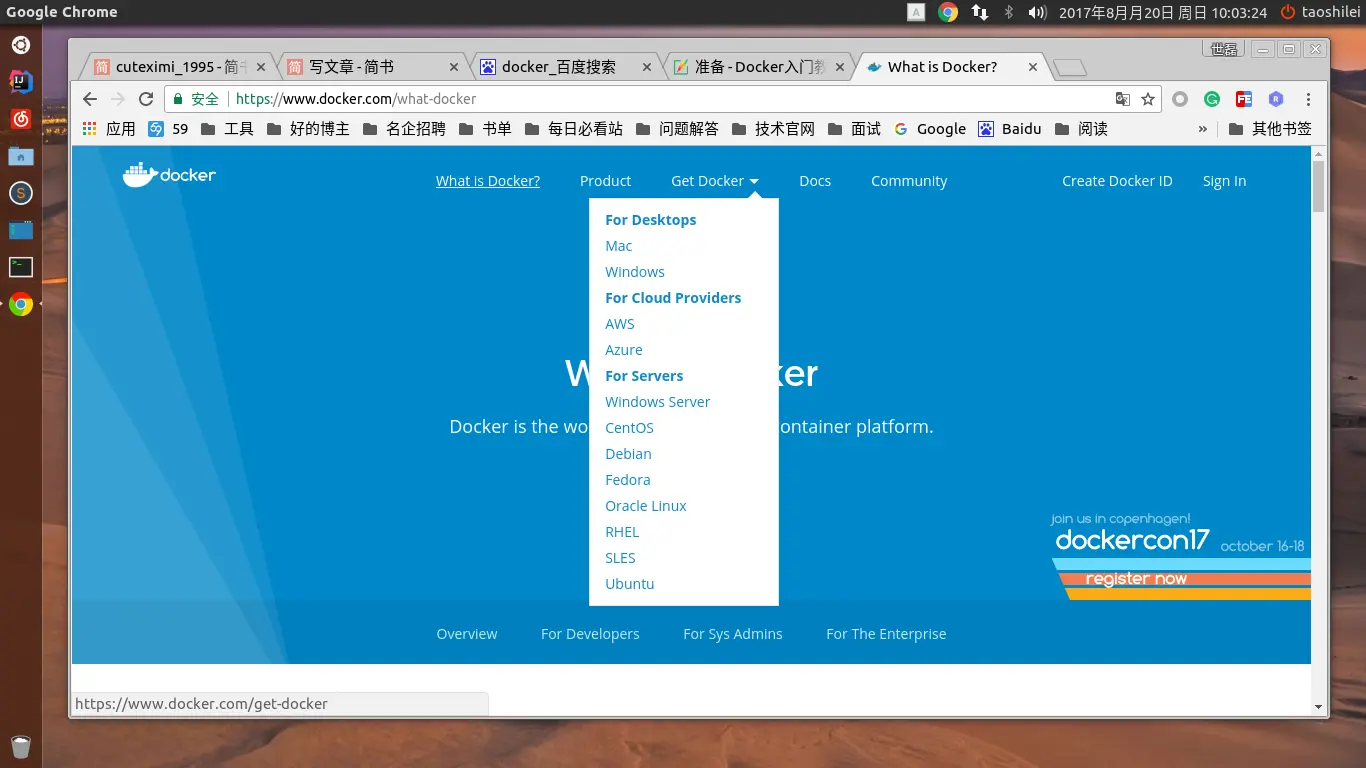
Task: Go back with the browser back arrow
Action: 90,99
